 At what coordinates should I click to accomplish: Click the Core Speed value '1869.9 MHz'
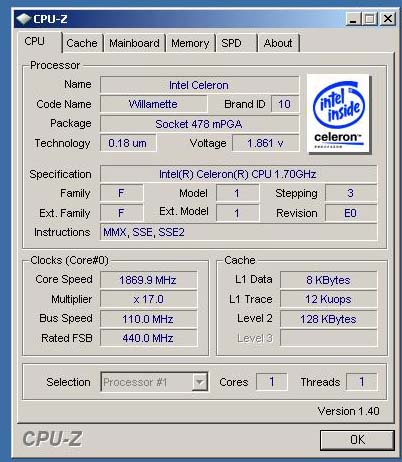pyautogui.click(x=149, y=280)
